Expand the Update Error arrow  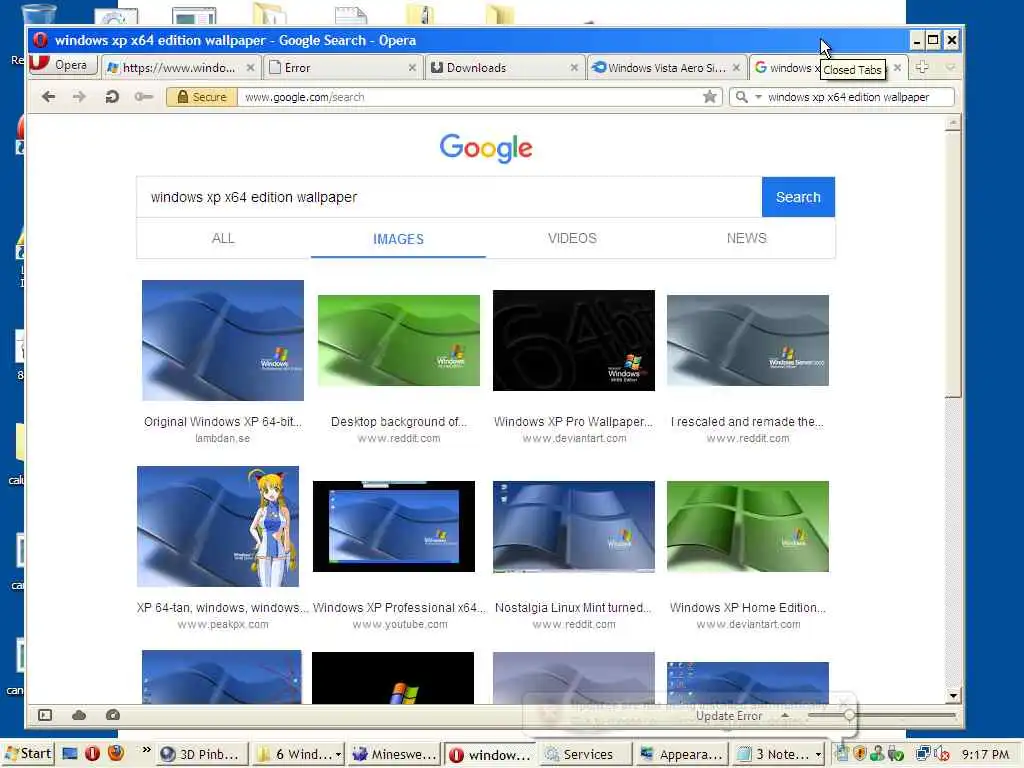coord(786,716)
